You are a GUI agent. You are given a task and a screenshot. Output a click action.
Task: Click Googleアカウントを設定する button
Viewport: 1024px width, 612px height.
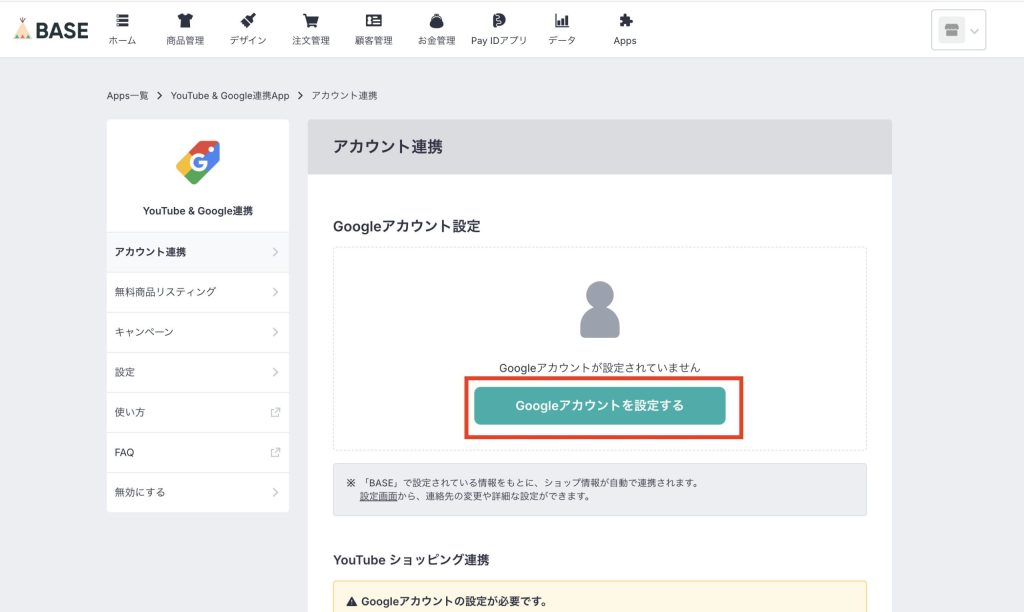(x=600, y=406)
